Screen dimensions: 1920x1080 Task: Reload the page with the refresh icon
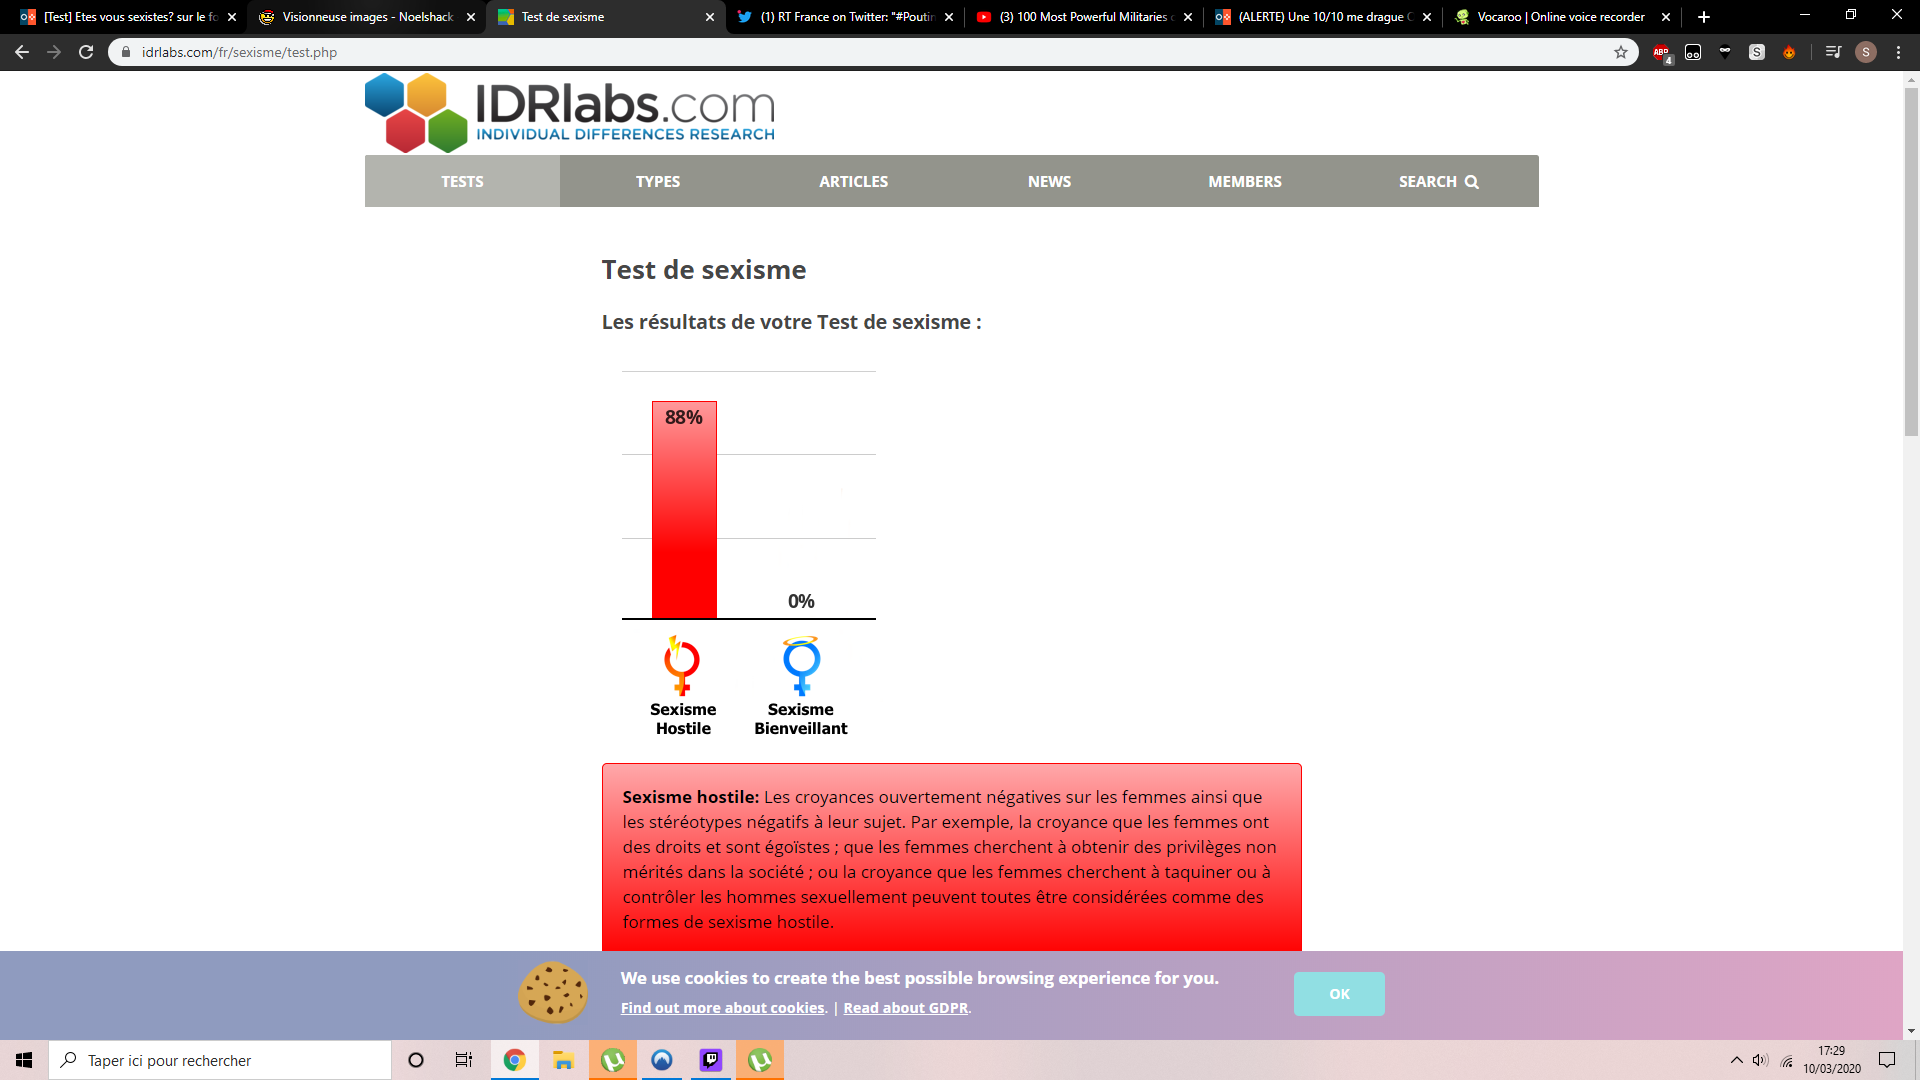(x=86, y=52)
